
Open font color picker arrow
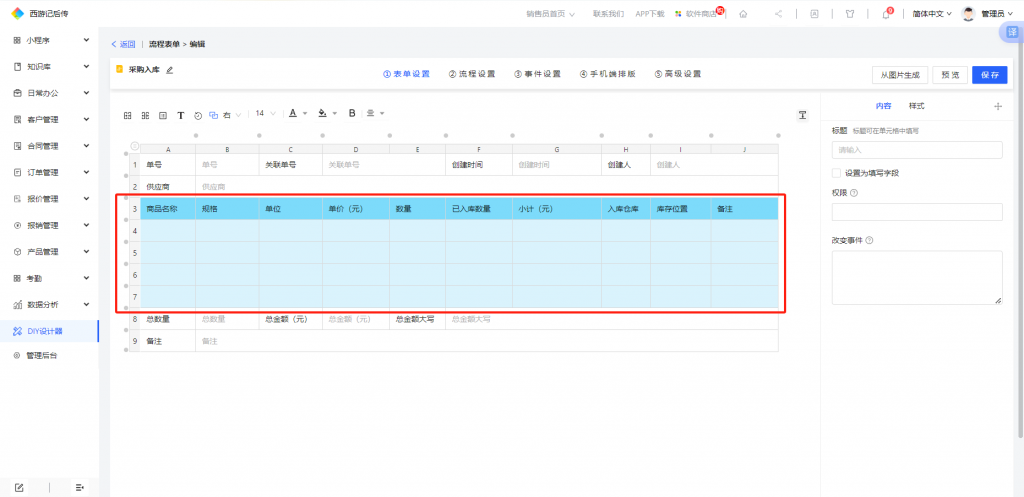tap(305, 114)
